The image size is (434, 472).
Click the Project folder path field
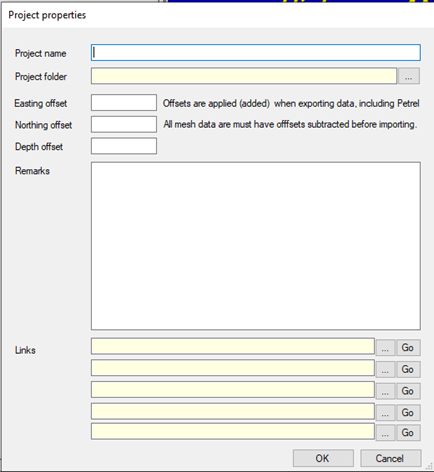[244, 76]
